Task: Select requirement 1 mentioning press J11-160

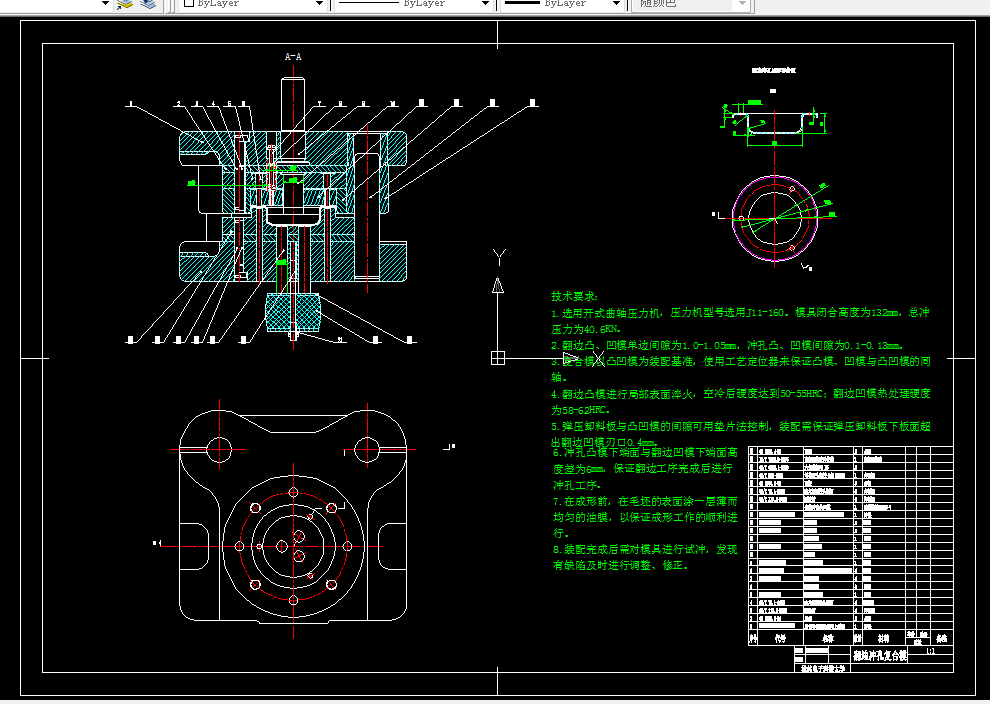Action: pos(740,321)
